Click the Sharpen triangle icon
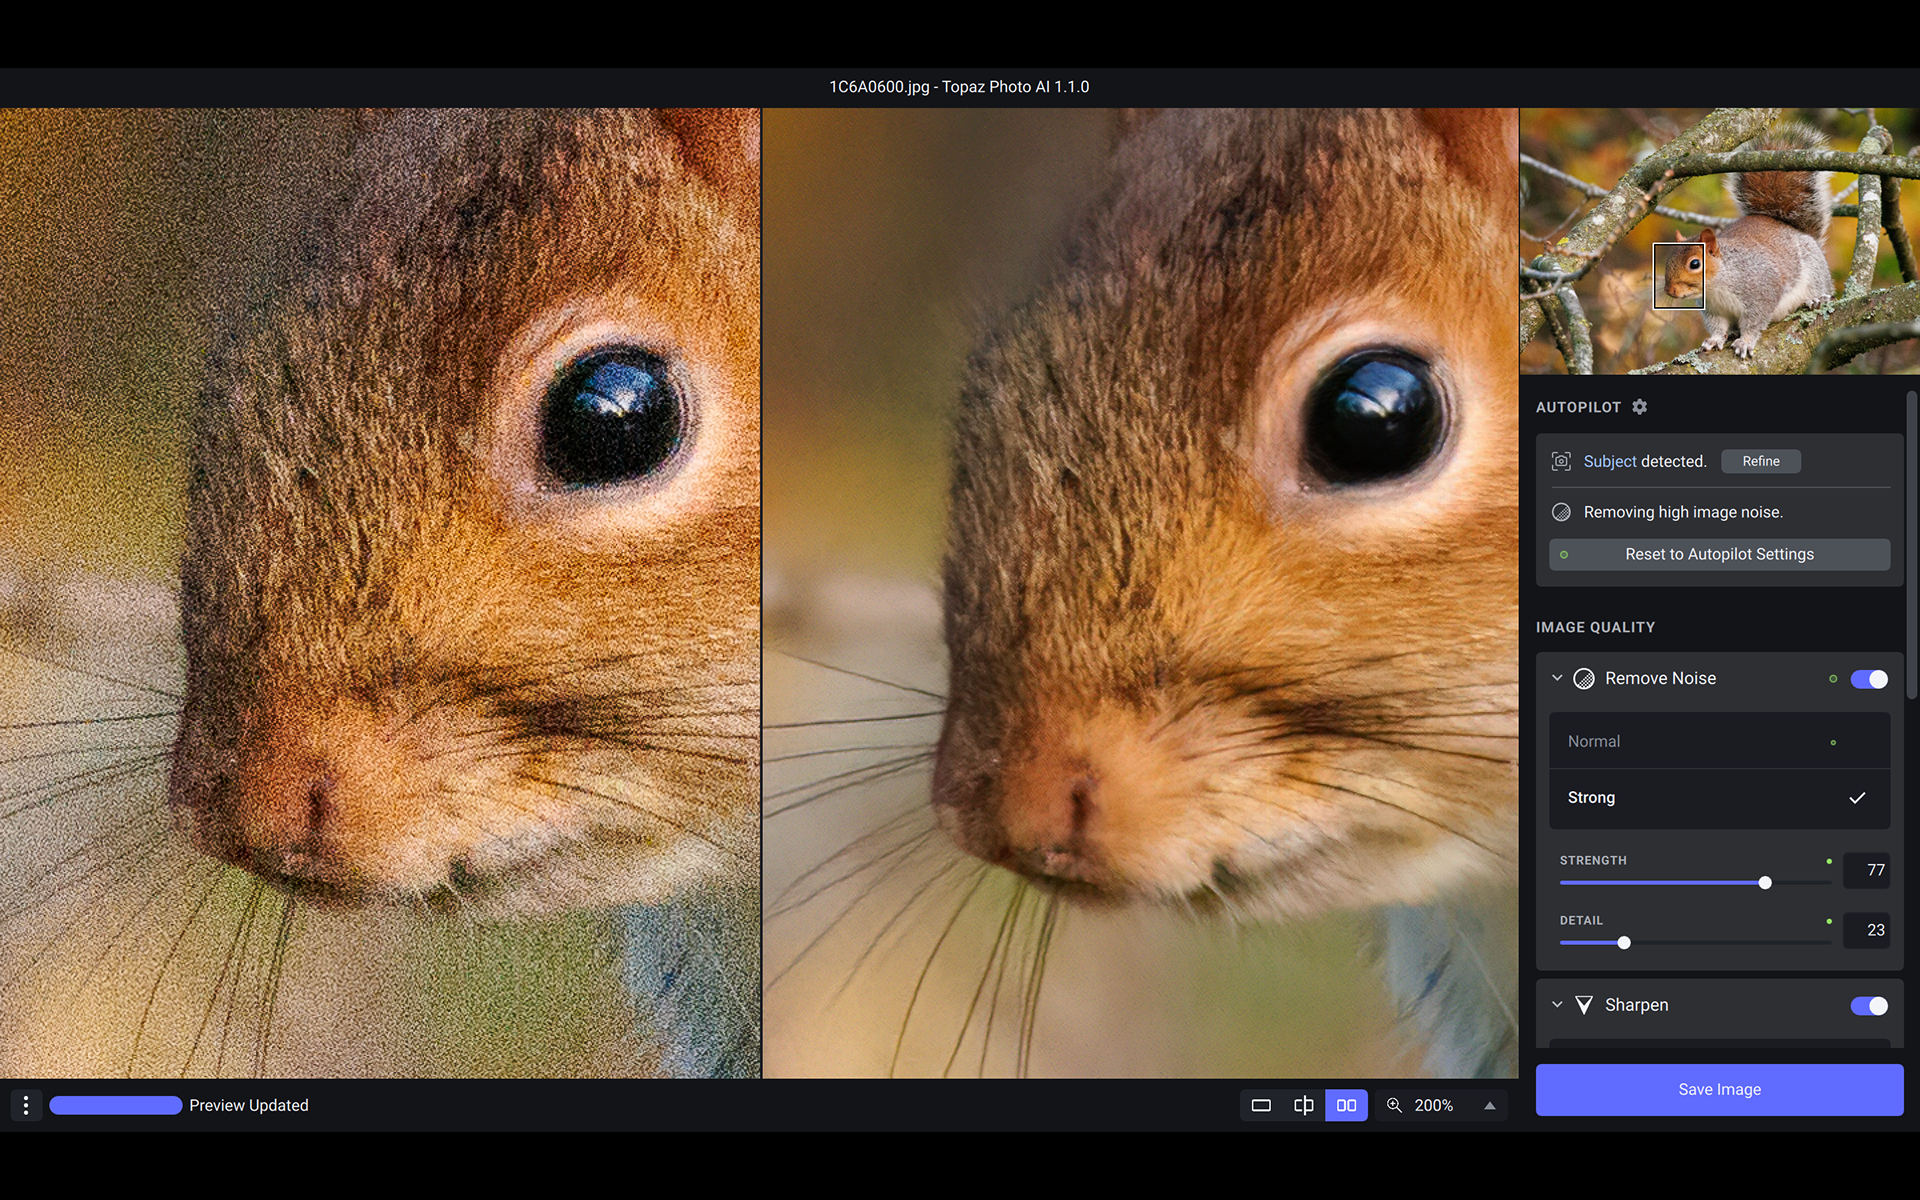This screenshot has width=1920, height=1200. [1584, 1005]
